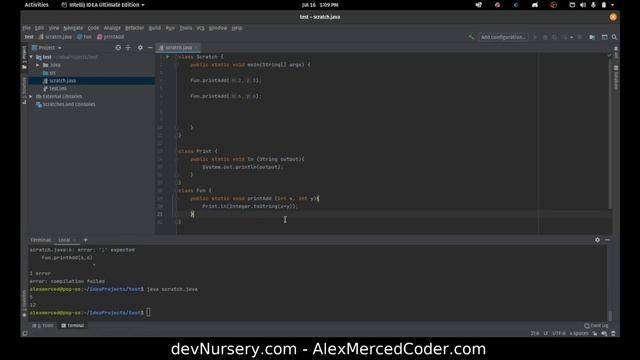640x360 pixels.
Task: Toggle the Favorites tool window side tab
Action: pos(24,304)
